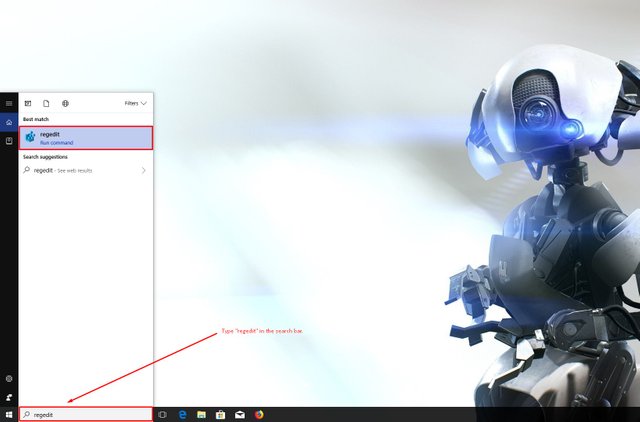Click the 'Search suggestions' heading text
The image size is (640, 422).
click(45, 157)
